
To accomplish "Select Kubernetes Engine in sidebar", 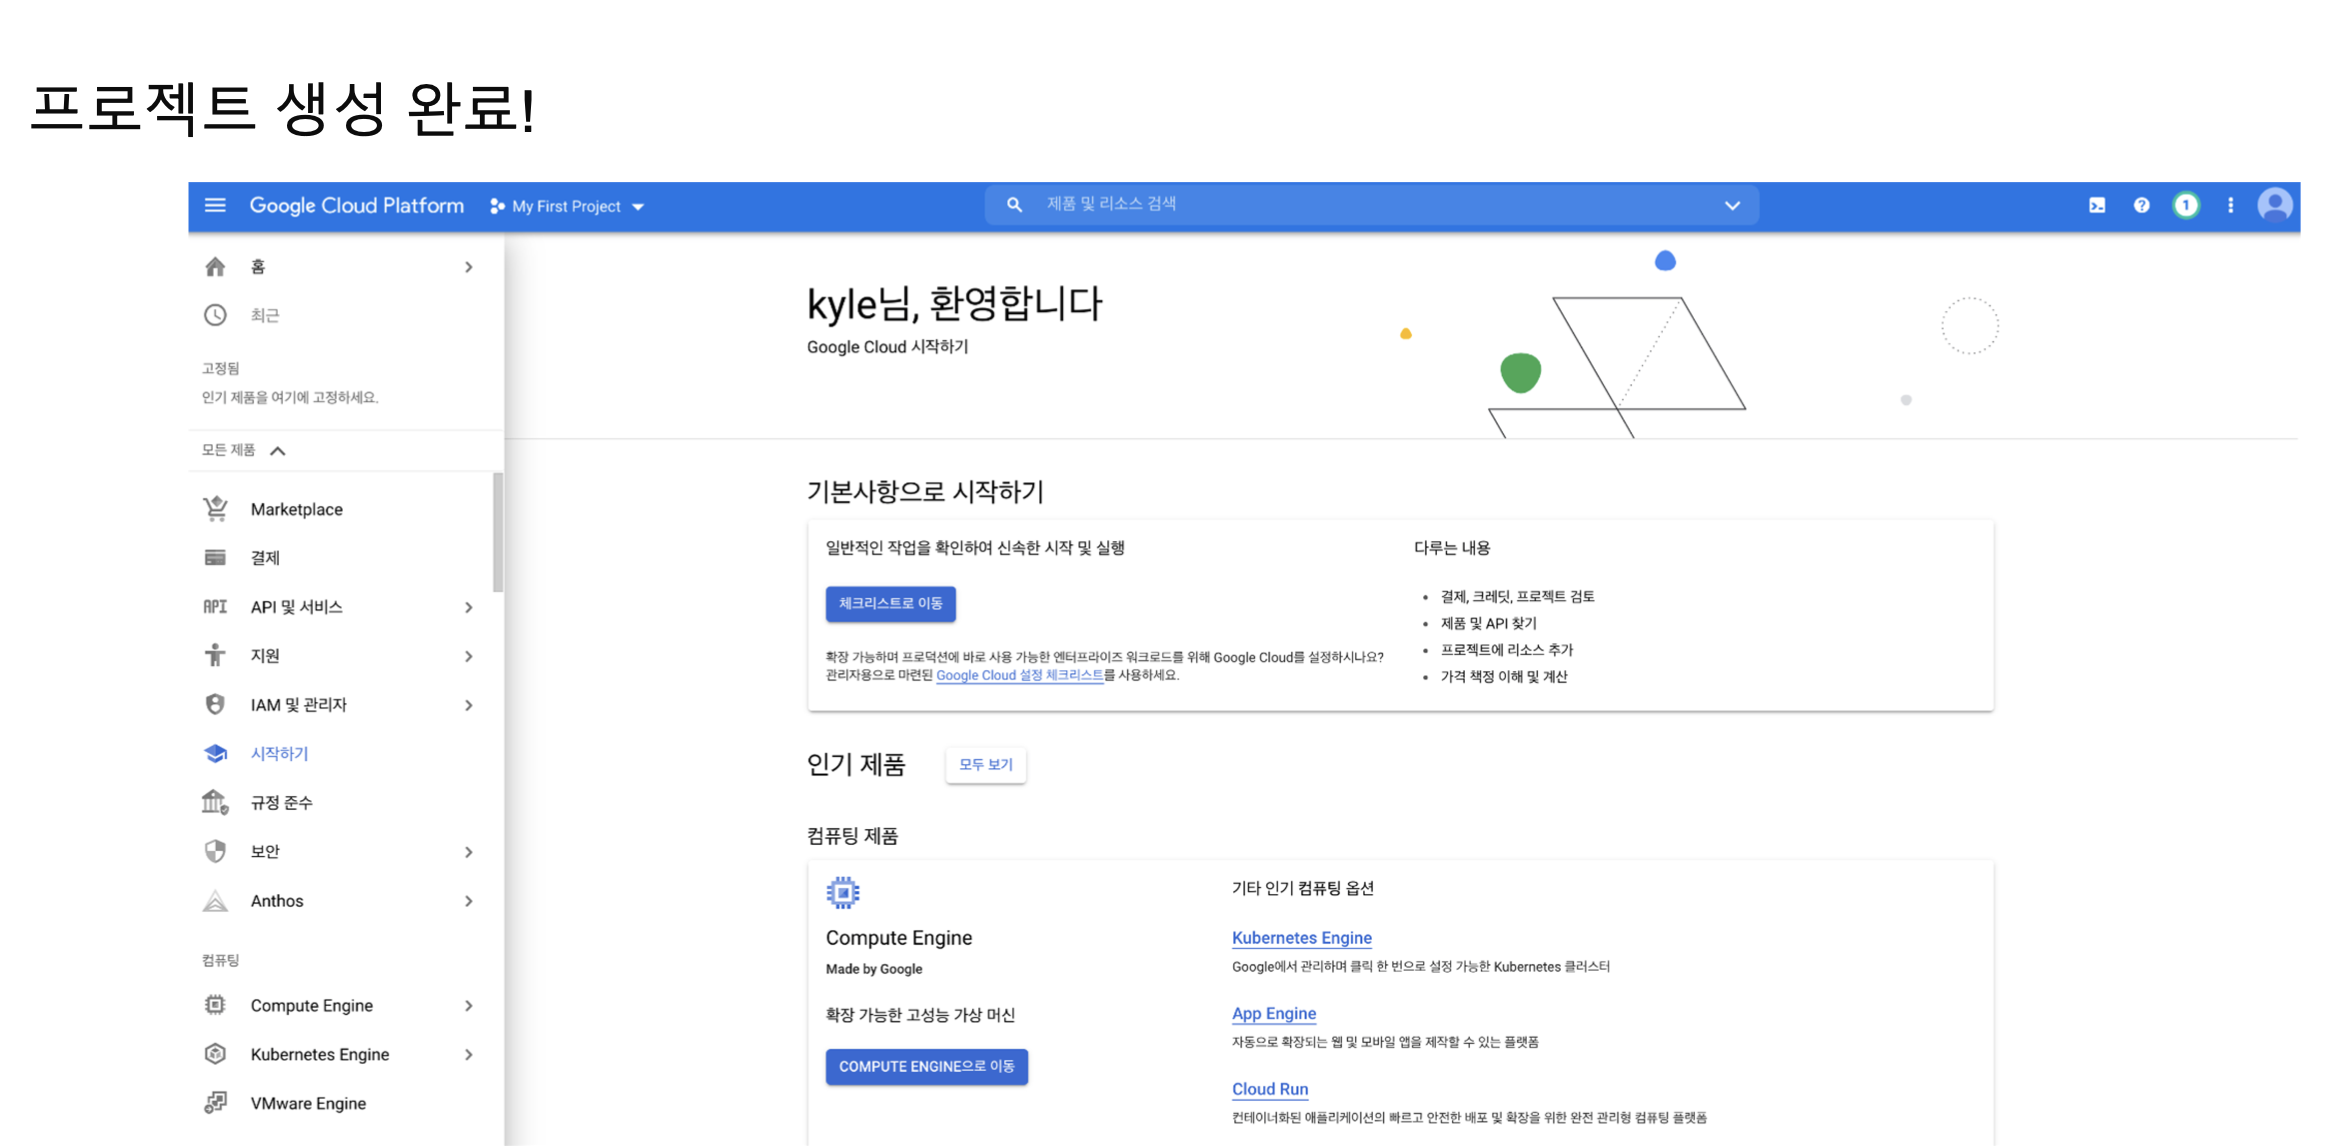I will tap(320, 1054).
